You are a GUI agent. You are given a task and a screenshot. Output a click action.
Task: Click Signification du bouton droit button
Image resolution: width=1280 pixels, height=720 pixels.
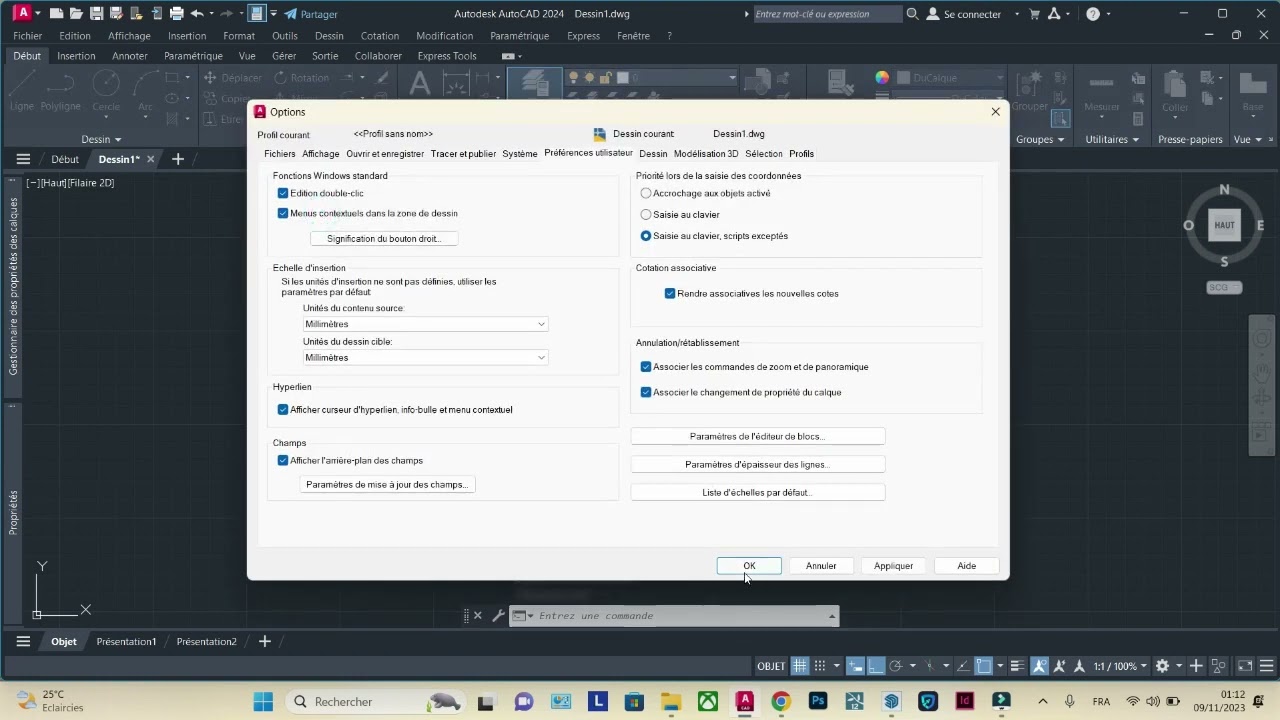(384, 238)
